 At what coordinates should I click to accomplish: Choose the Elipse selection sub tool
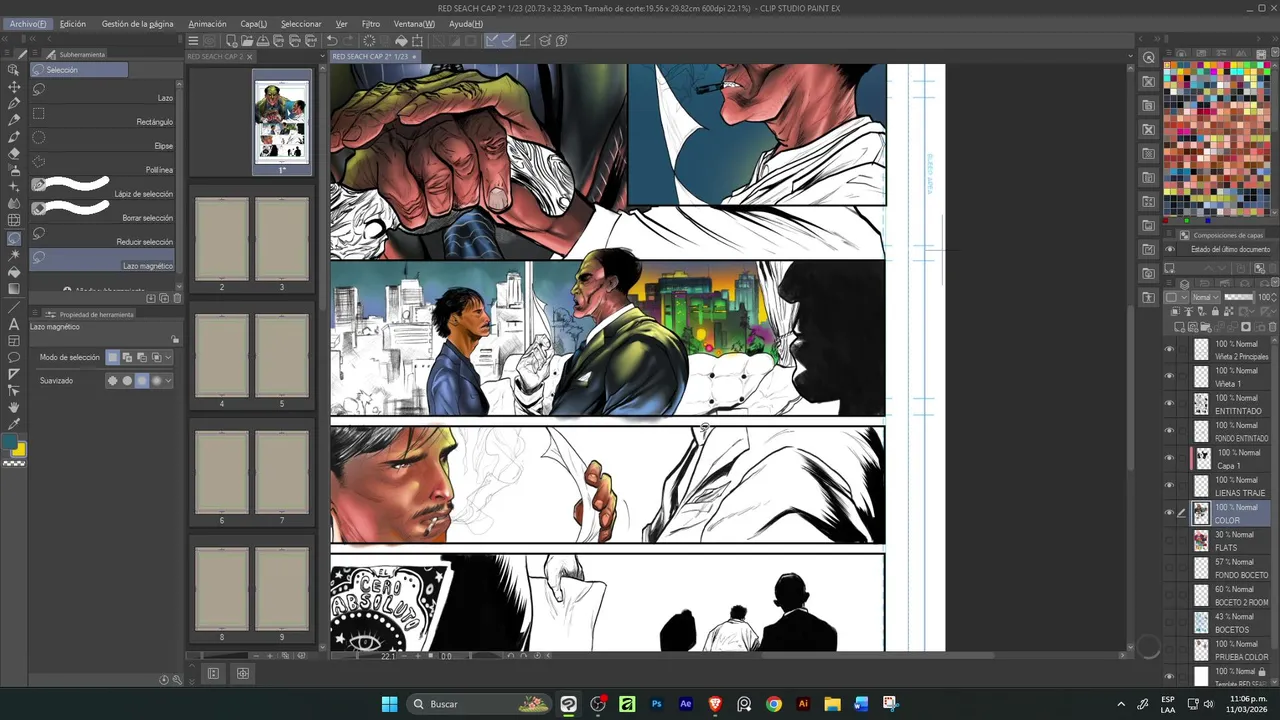pos(103,138)
